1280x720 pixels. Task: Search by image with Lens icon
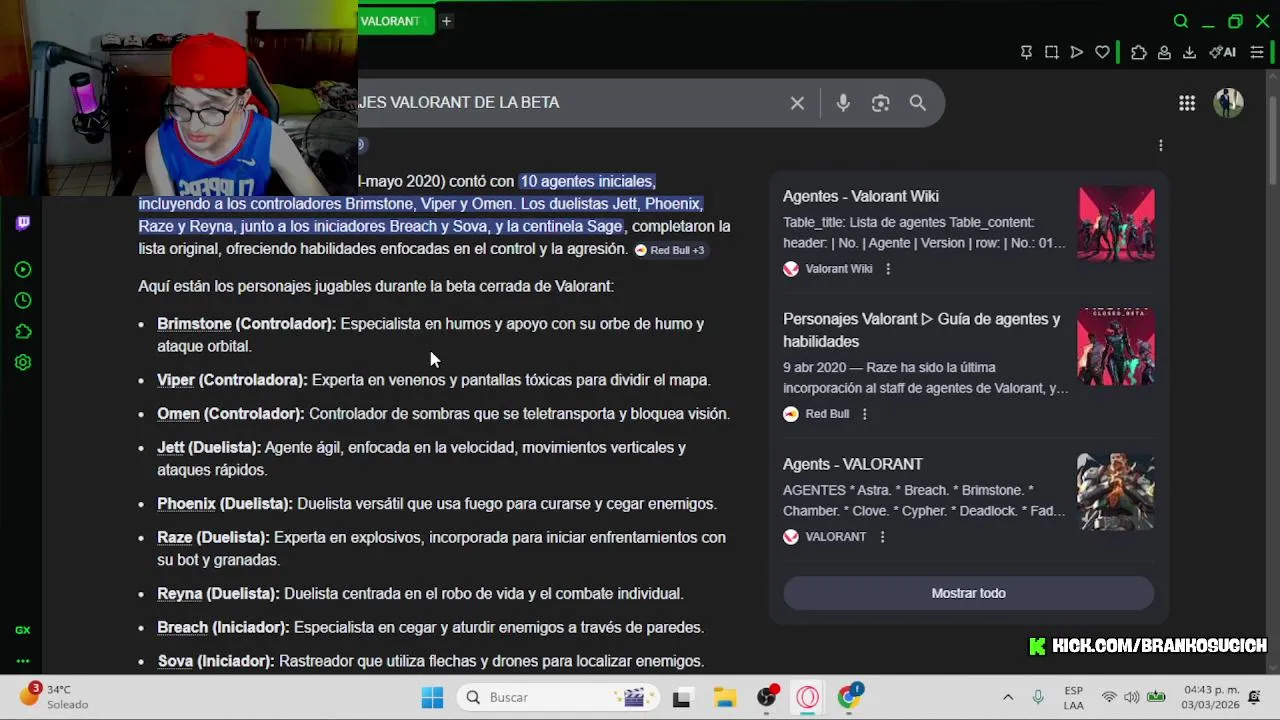click(x=880, y=103)
